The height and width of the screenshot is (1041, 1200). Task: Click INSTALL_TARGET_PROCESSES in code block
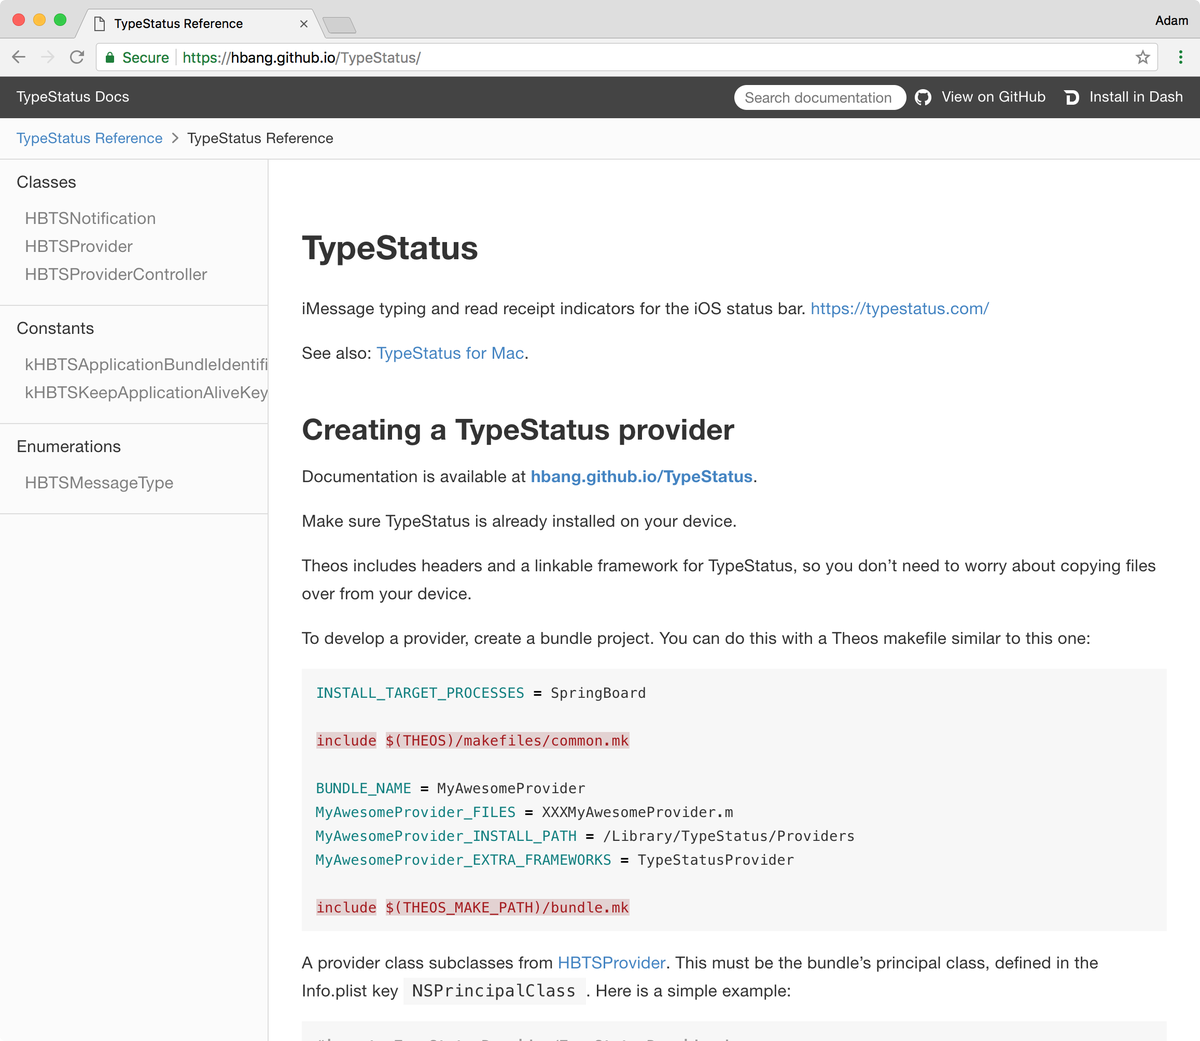click(x=420, y=693)
